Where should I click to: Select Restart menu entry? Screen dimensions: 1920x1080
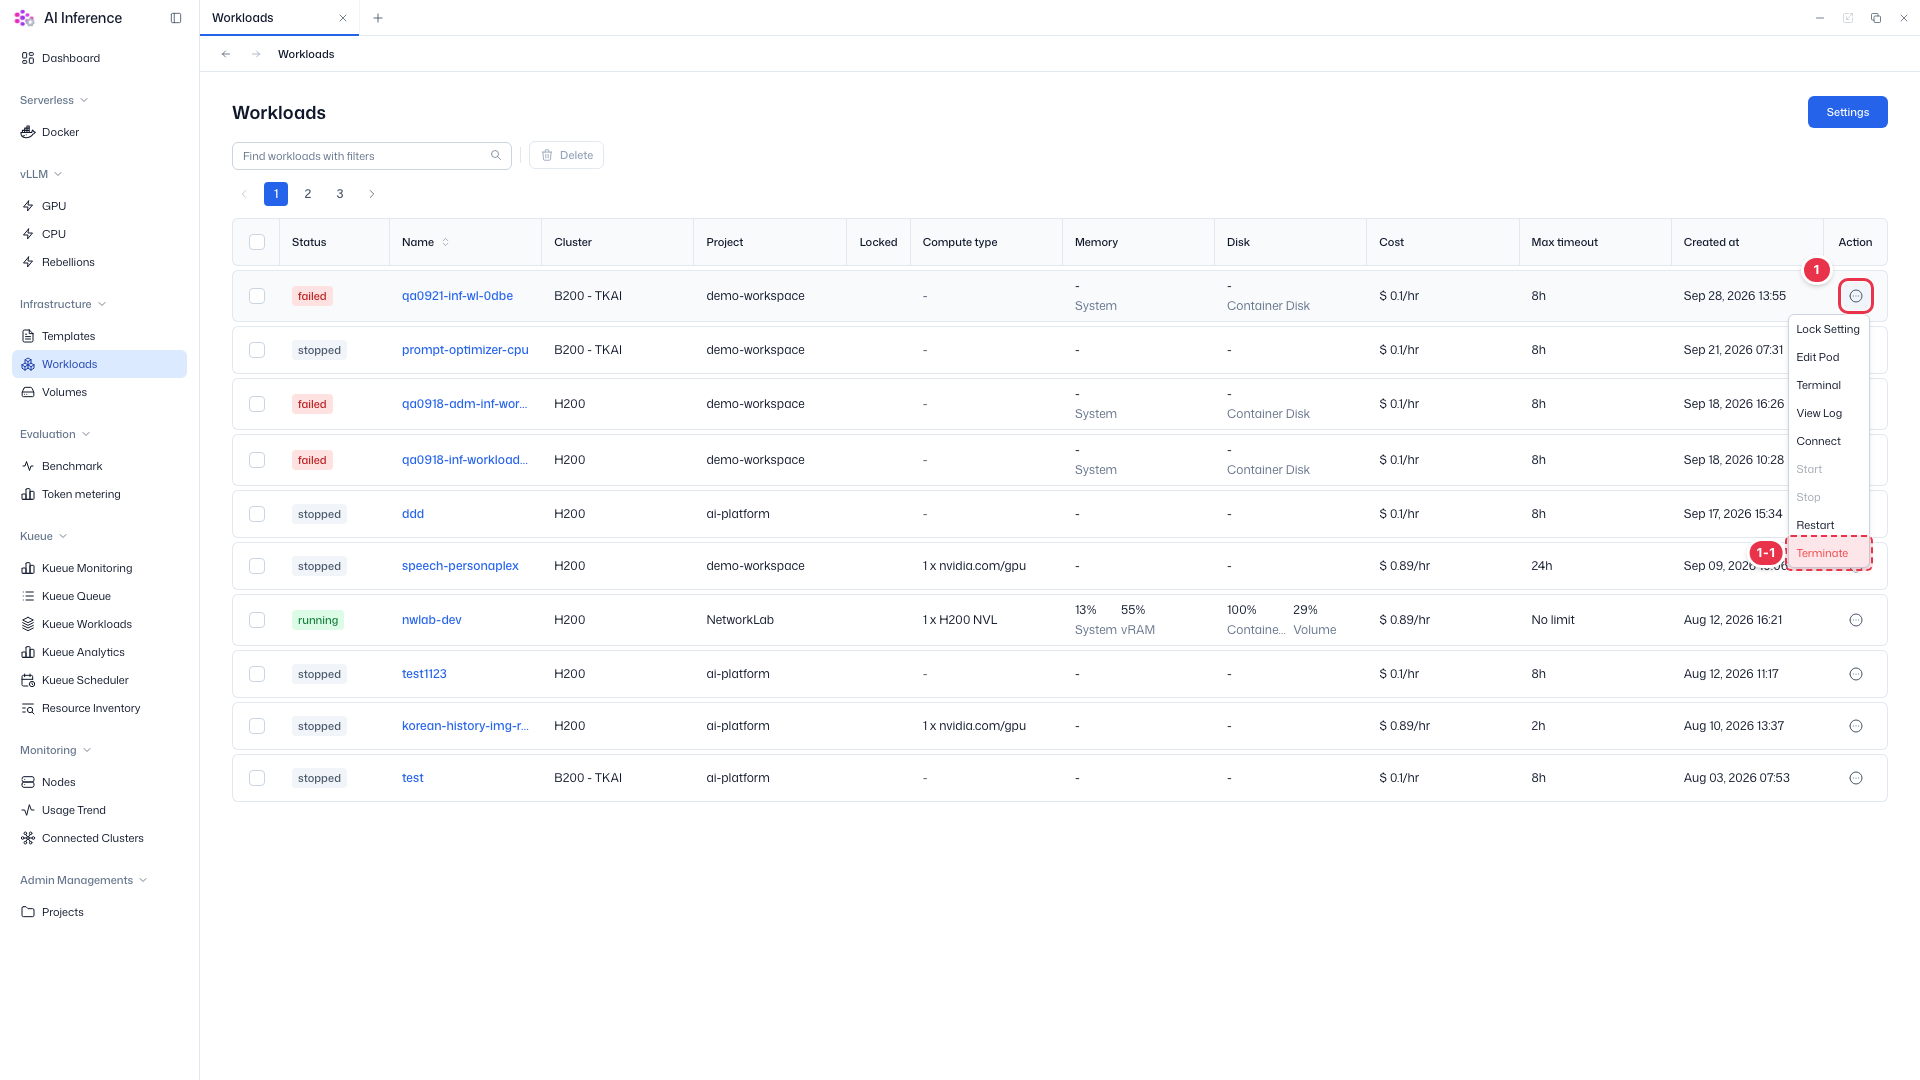point(1828,525)
